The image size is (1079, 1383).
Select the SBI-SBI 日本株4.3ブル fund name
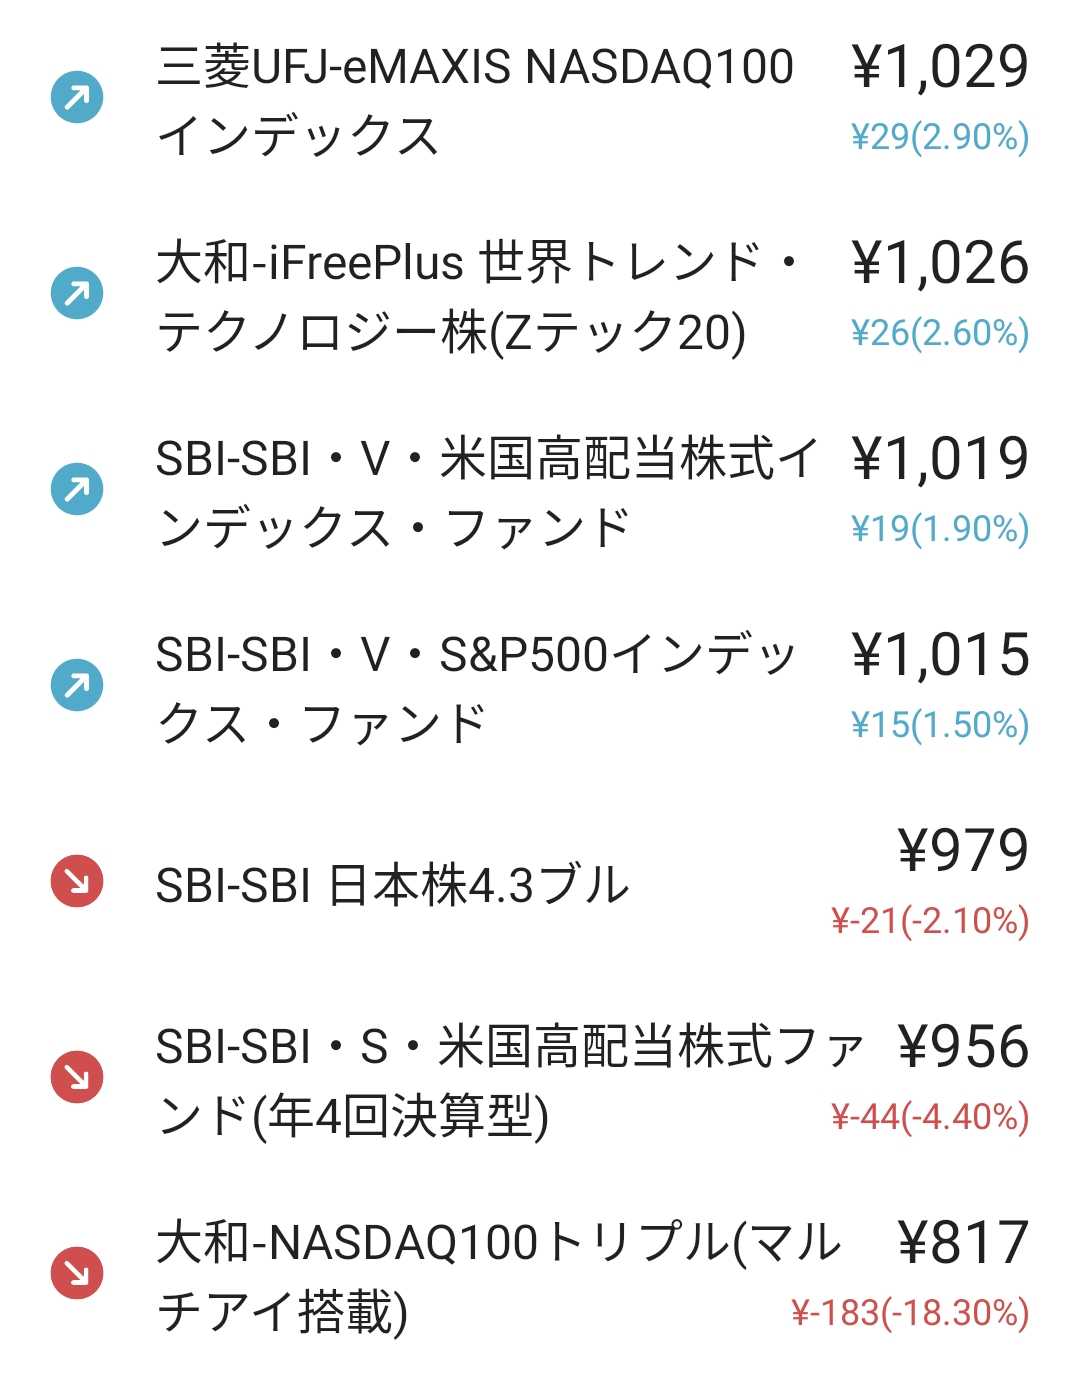[392, 886]
